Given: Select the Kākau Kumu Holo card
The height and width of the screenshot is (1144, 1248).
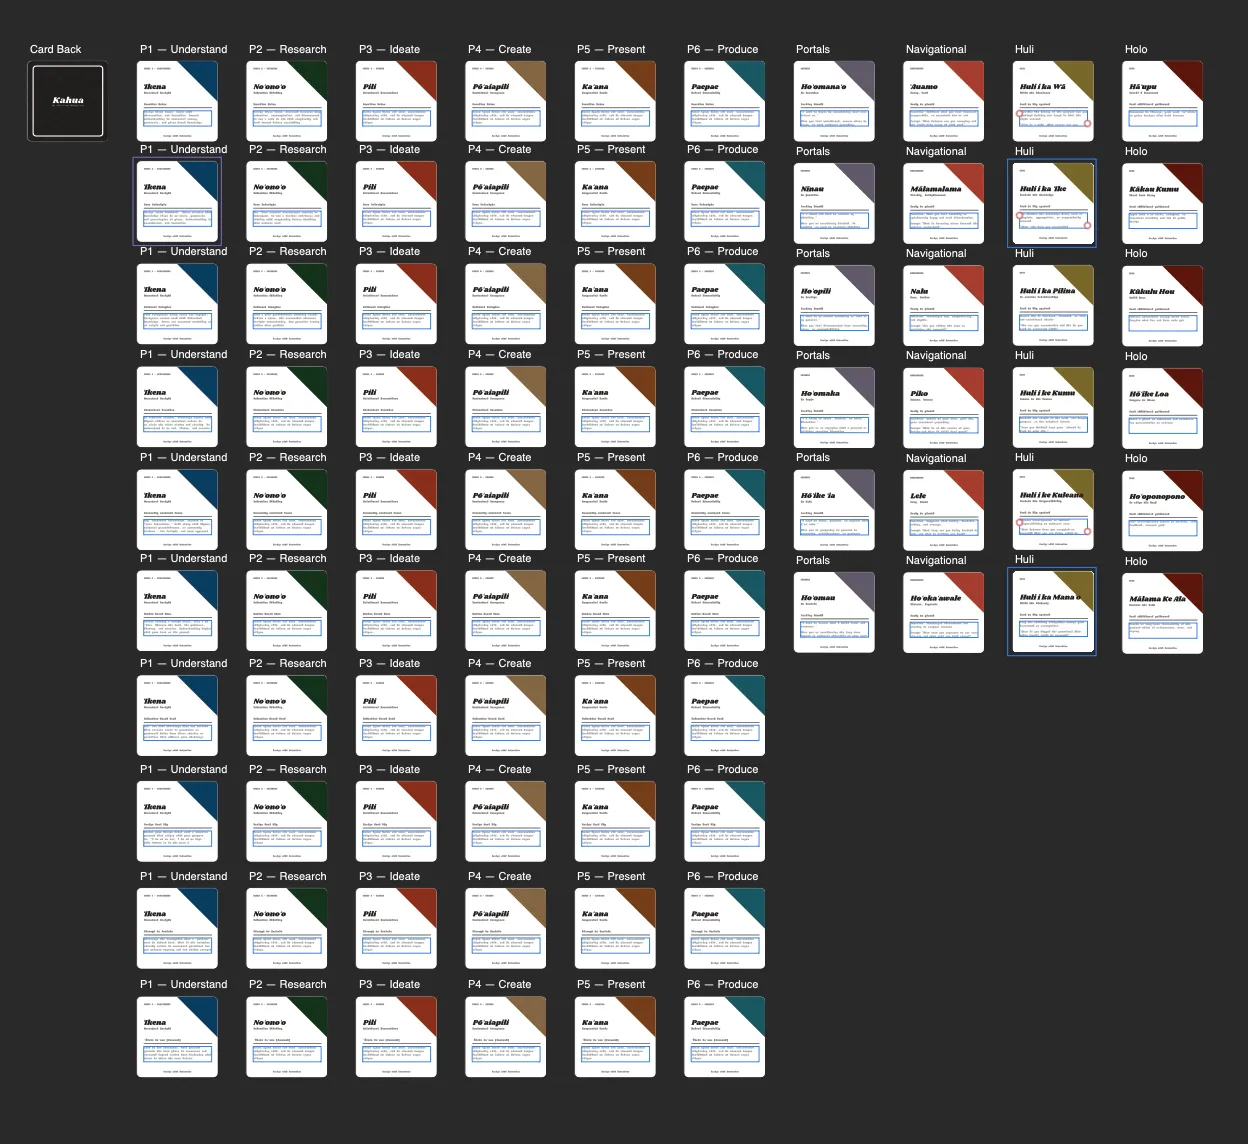Looking at the screenshot, I should (1163, 203).
